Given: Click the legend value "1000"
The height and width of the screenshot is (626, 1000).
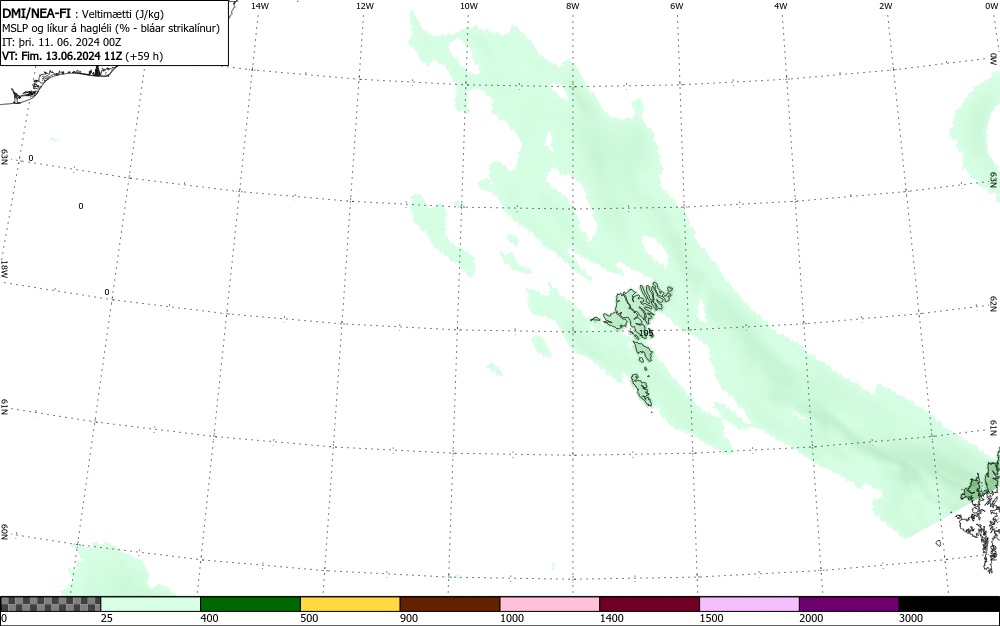Looking at the screenshot, I should point(511,618).
